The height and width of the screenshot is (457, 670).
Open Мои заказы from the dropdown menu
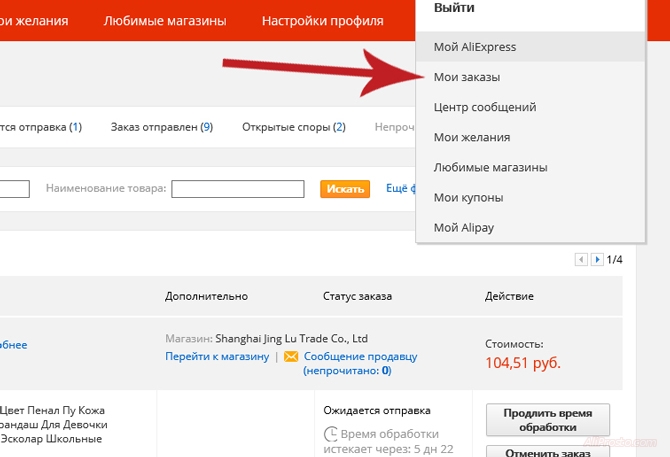pyautogui.click(x=530, y=77)
